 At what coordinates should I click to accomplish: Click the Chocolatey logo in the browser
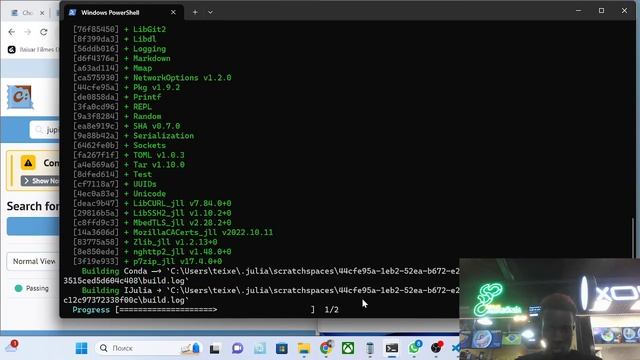click(20, 97)
